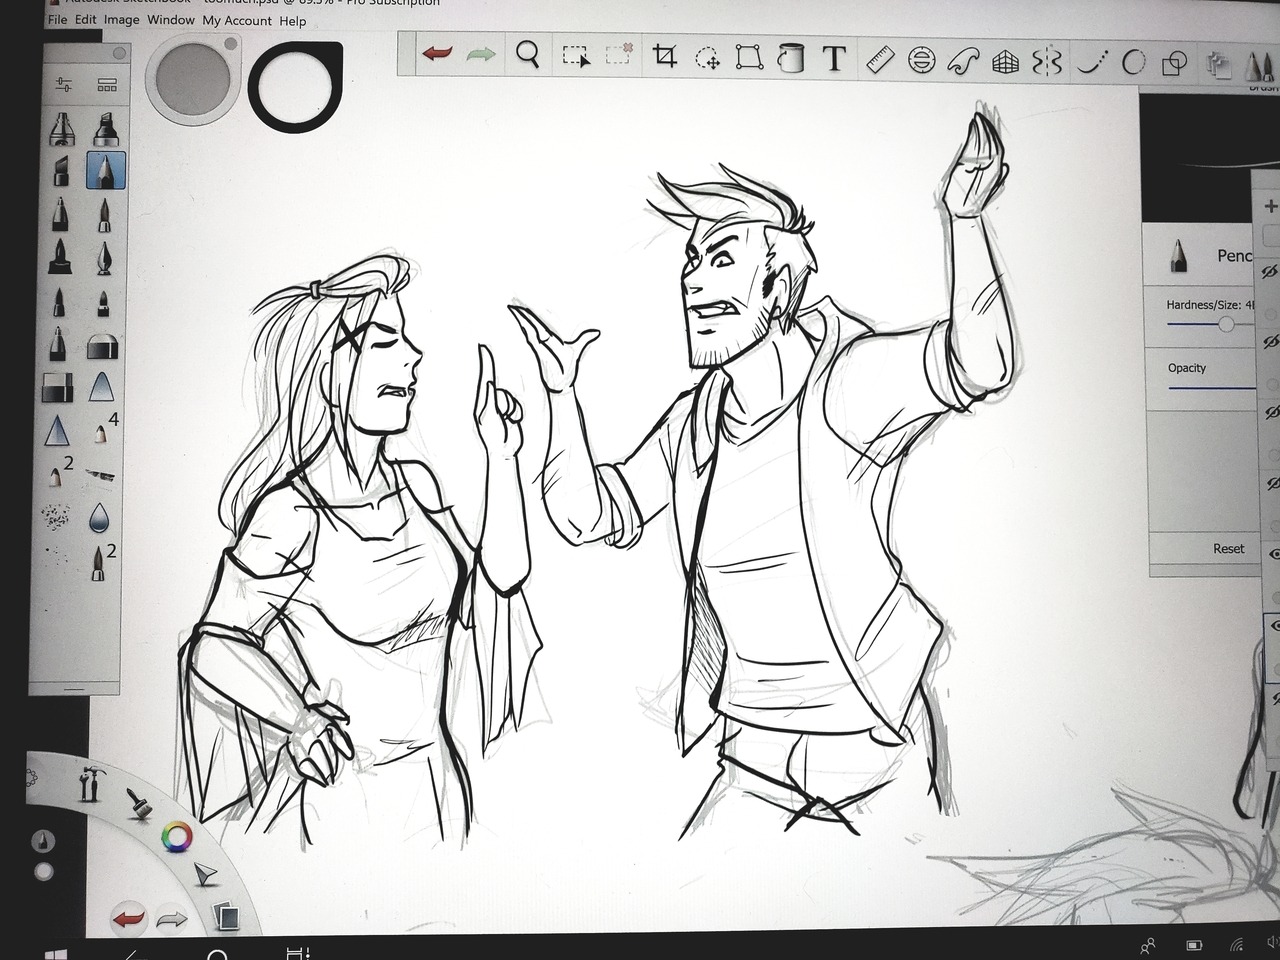Pick the Flood Fill bucket tool
Image resolution: width=1280 pixels, height=960 pixels.
(x=792, y=58)
